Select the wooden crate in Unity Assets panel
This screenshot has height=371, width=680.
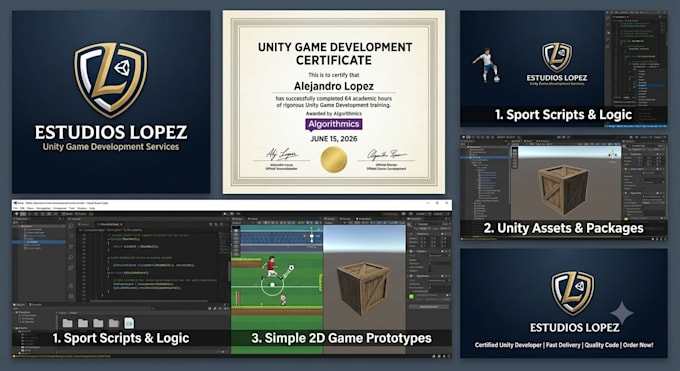coord(563,189)
